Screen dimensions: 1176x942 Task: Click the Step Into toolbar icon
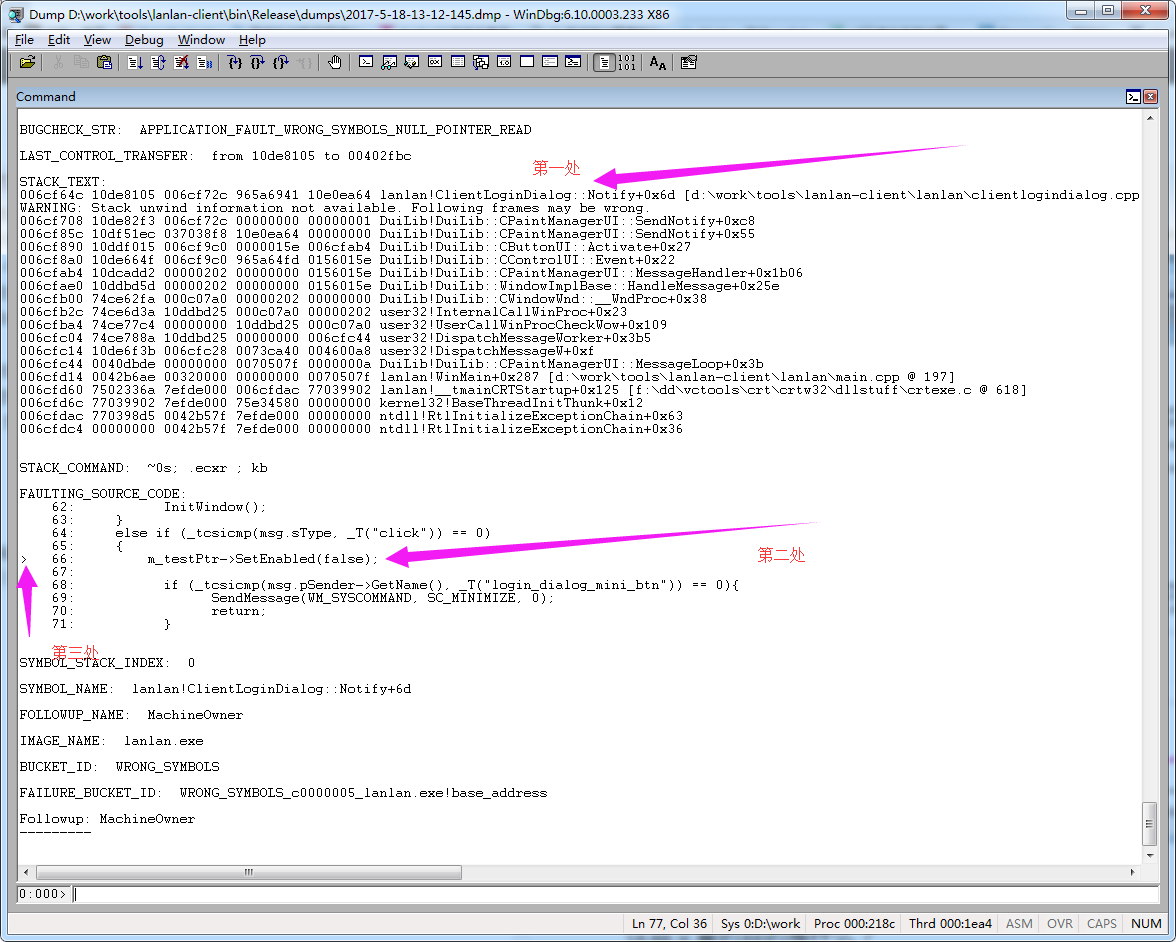pyautogui.click(x=234, y=62)
